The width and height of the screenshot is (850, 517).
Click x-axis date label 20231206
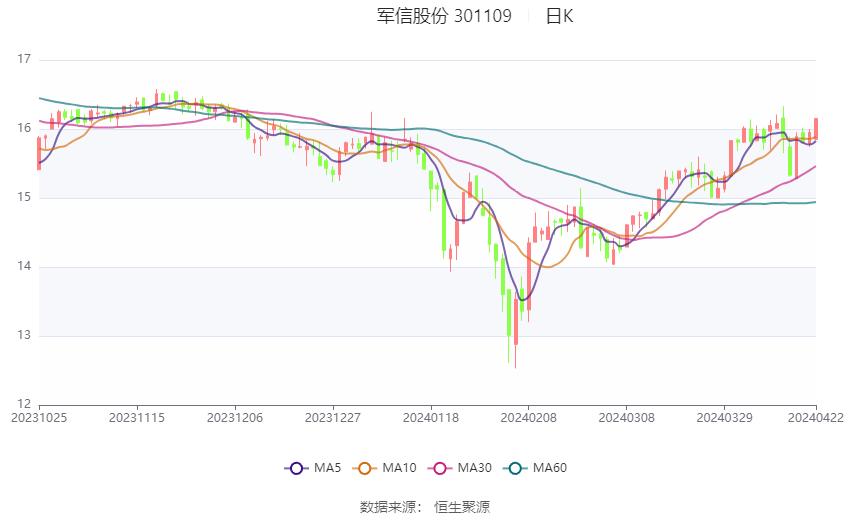[235, 416]
